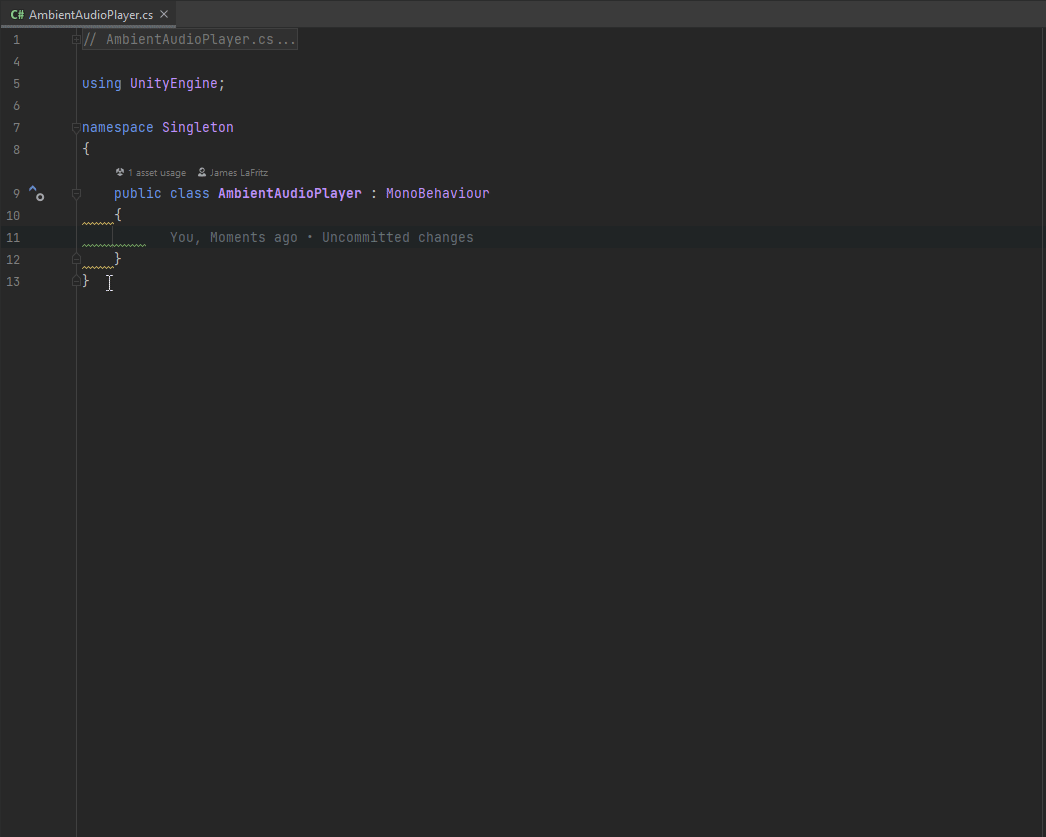This screenshot has height=837, width=1046.
Task: Click the 'AmbientAudioPlayer' class name
Action: coord(290,193)
